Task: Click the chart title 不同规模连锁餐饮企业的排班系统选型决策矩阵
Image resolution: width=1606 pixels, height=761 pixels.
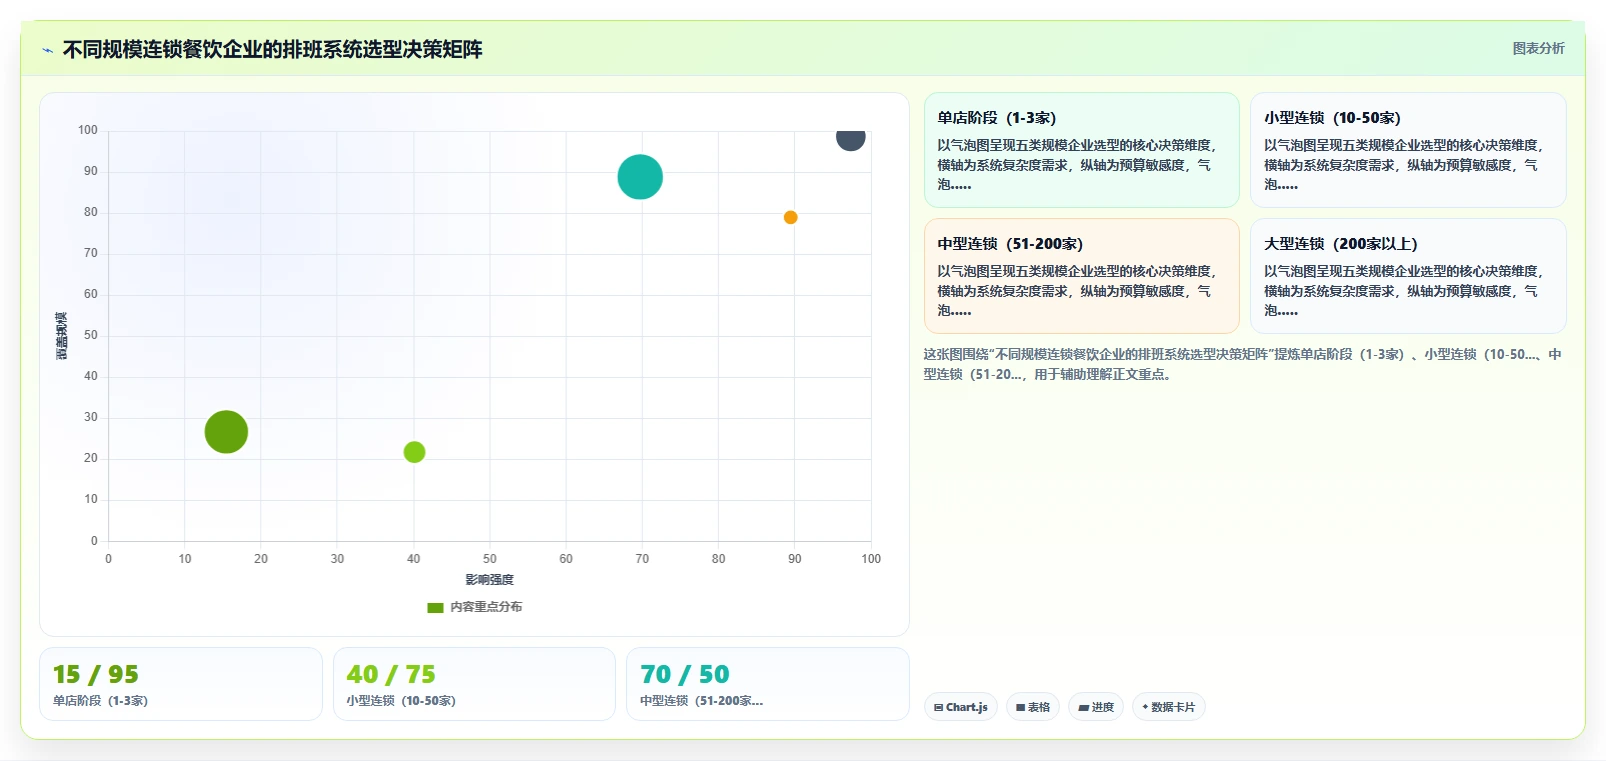Action: [272, 50]
